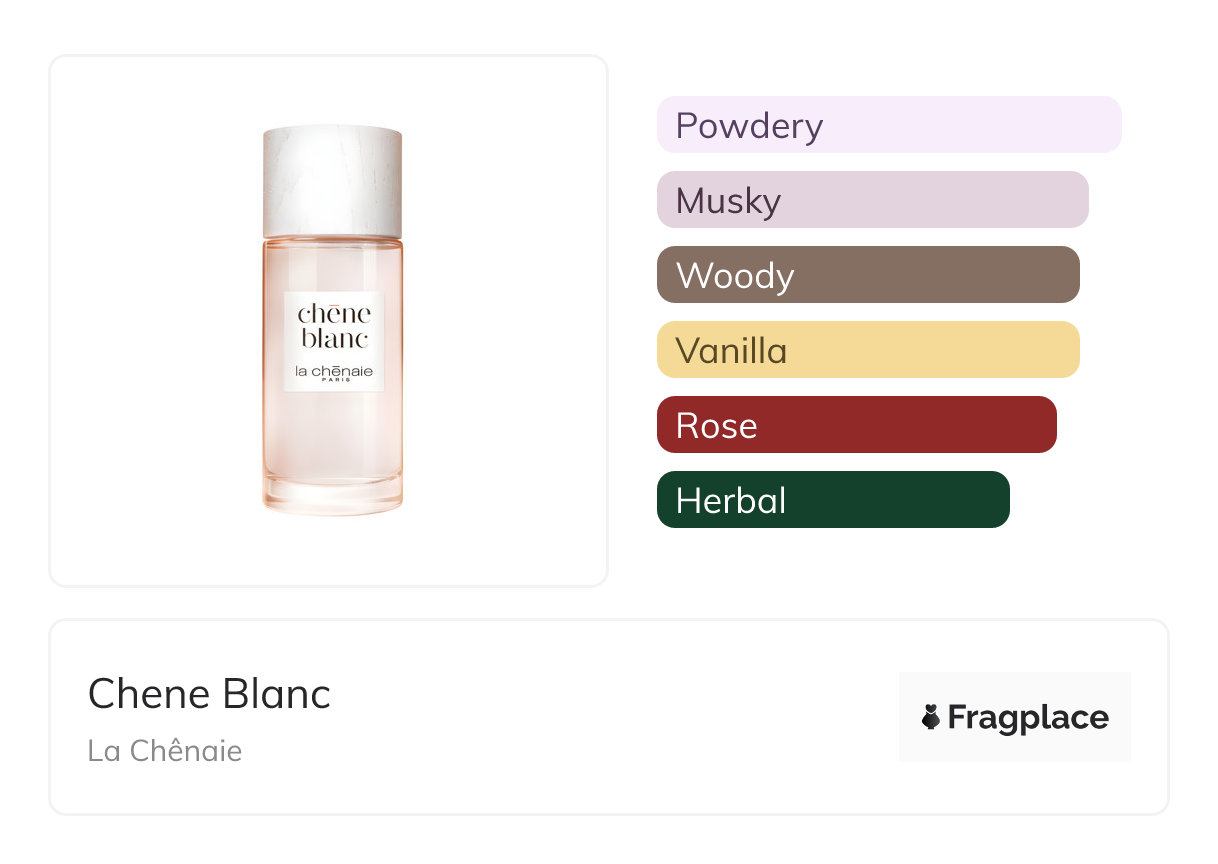1218x864 pixels.
Task: Click the thick glass base of bottle
Action: (x=333, y=497)
